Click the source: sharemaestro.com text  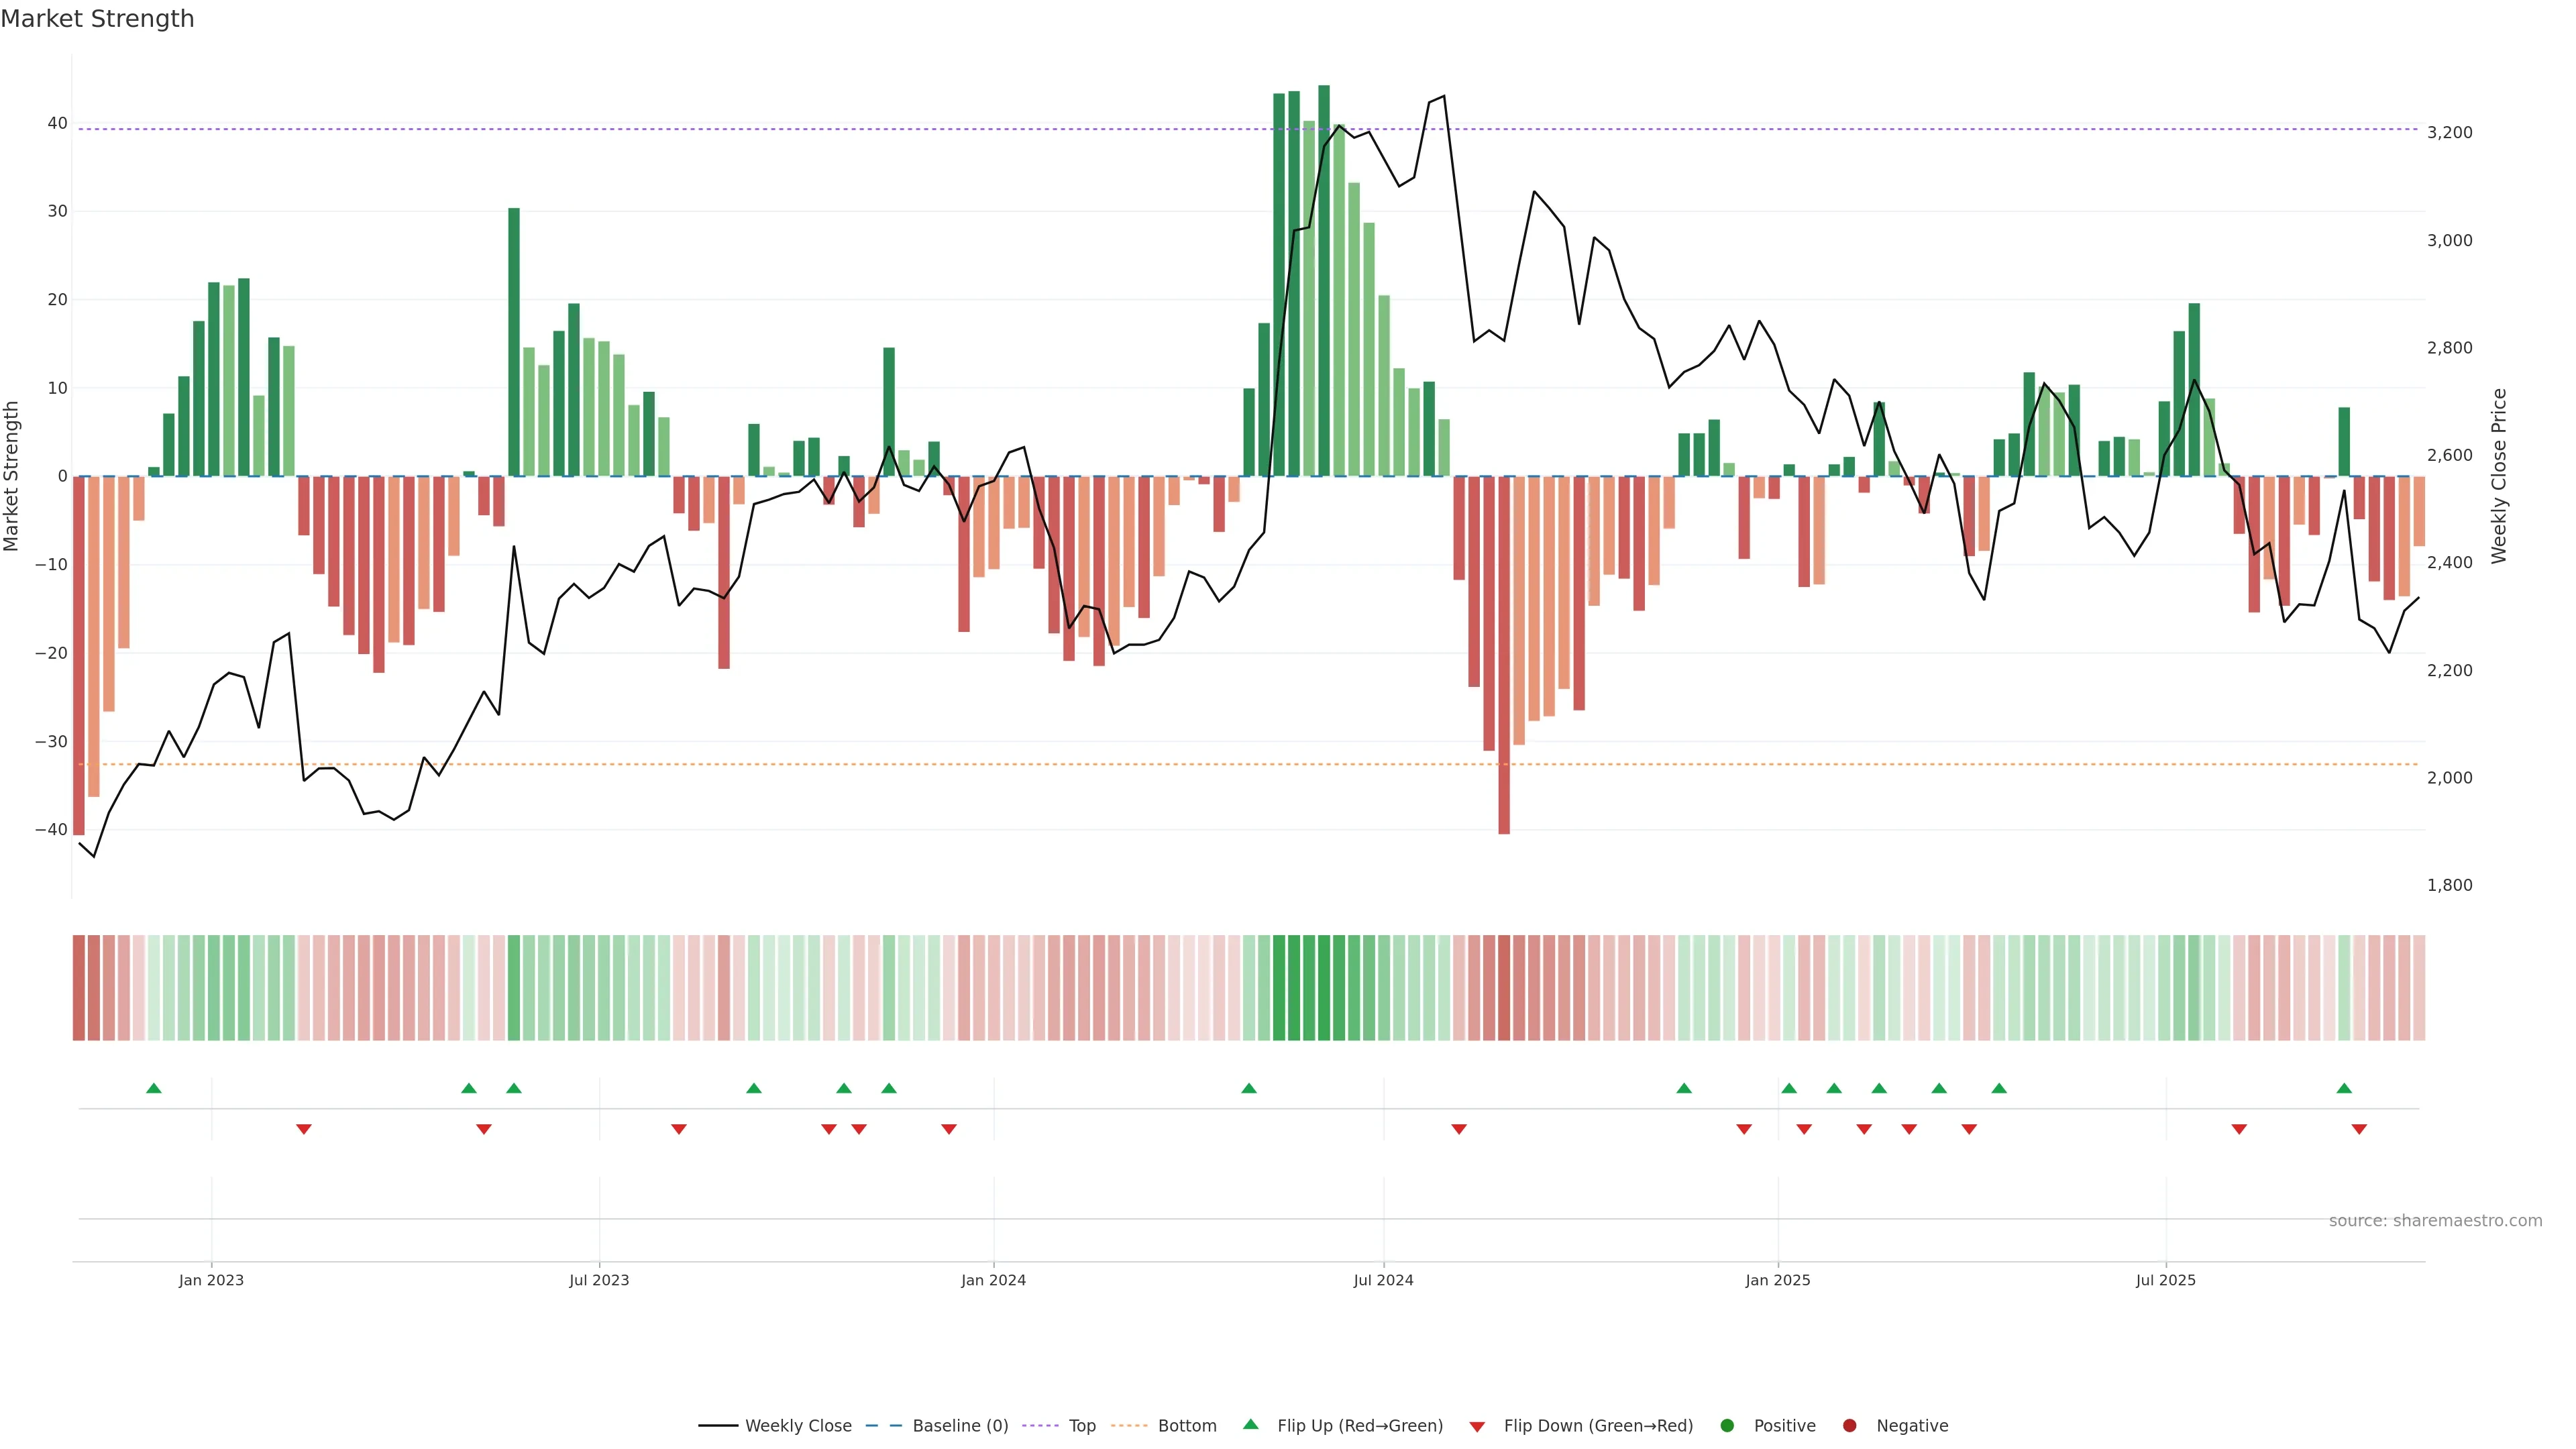click(x=2435, y=1221)
